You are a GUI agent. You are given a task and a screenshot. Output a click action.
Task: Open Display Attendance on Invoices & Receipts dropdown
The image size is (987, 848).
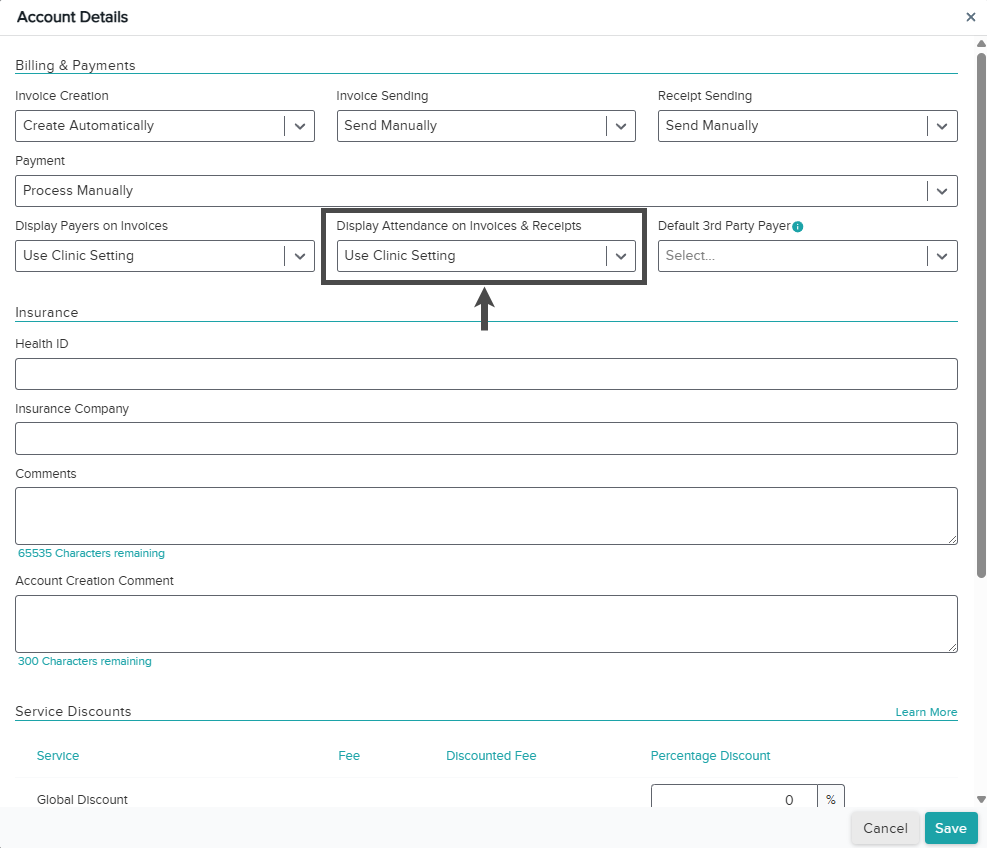[486, 256]
